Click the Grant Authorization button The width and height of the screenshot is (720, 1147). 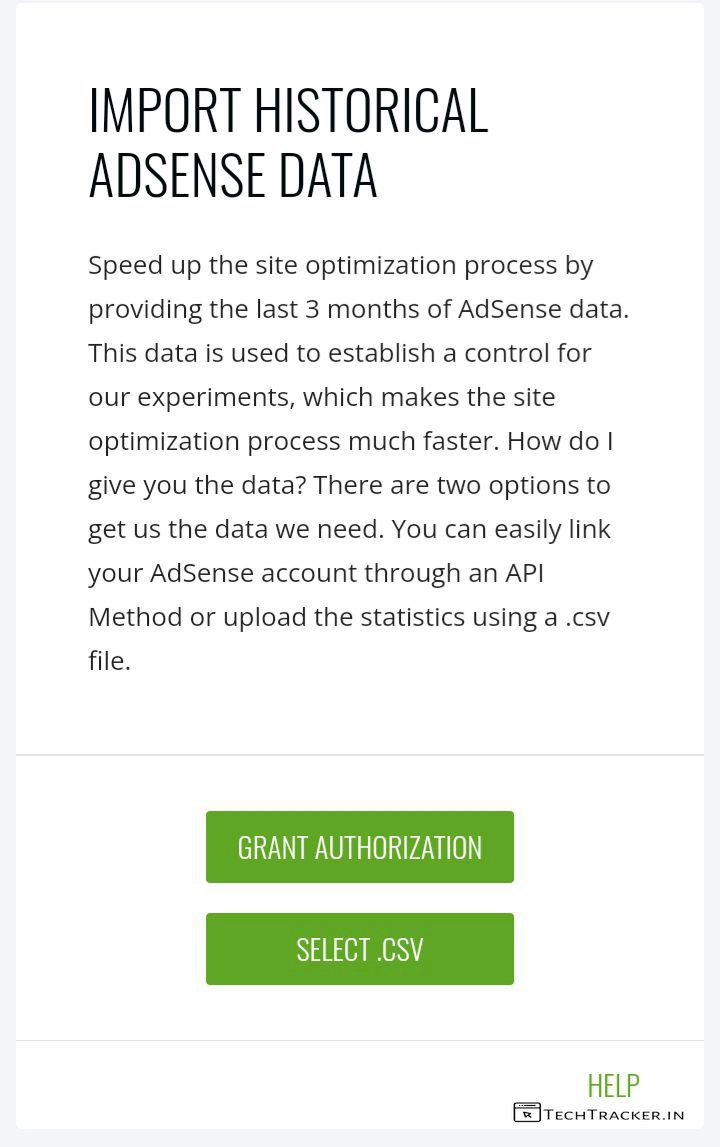359,847
